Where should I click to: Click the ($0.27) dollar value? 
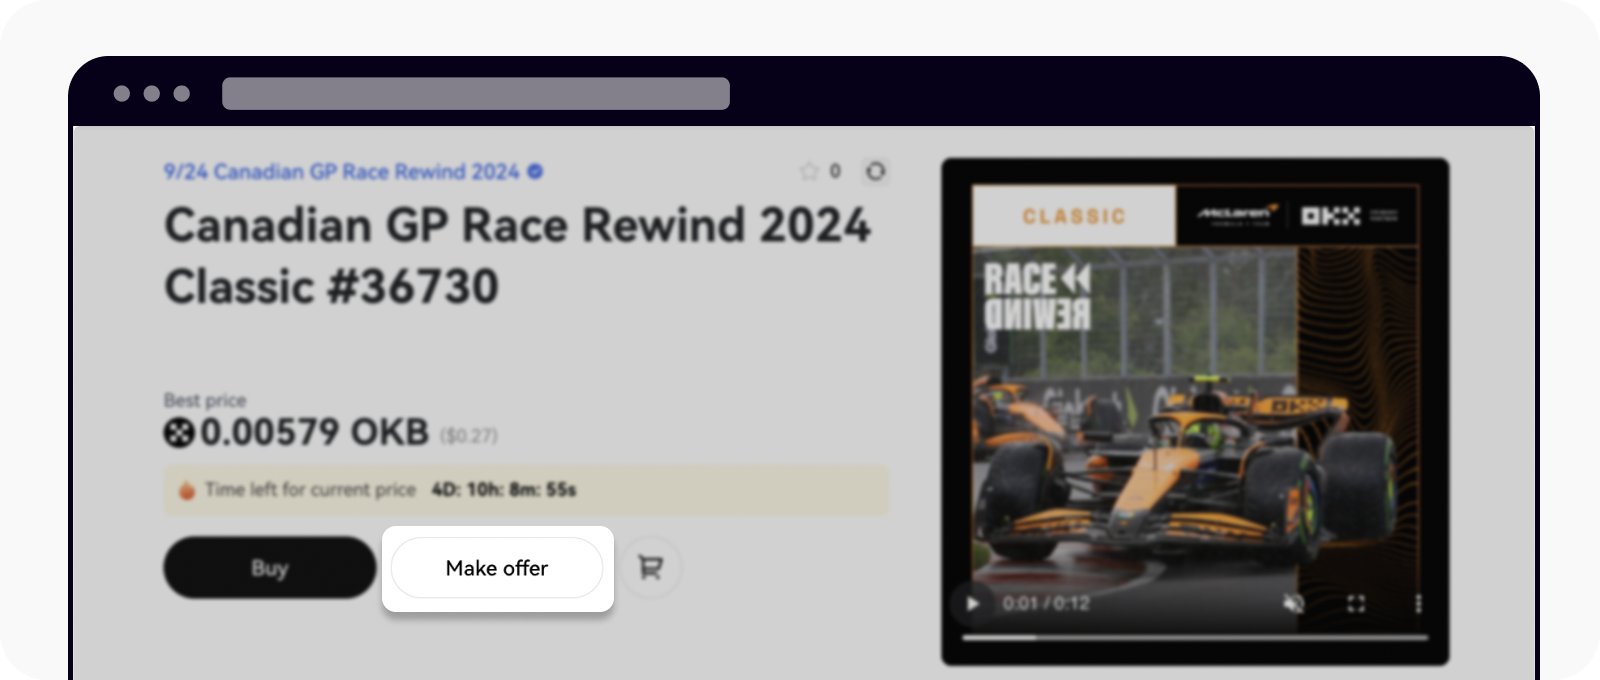pos(468,436)
